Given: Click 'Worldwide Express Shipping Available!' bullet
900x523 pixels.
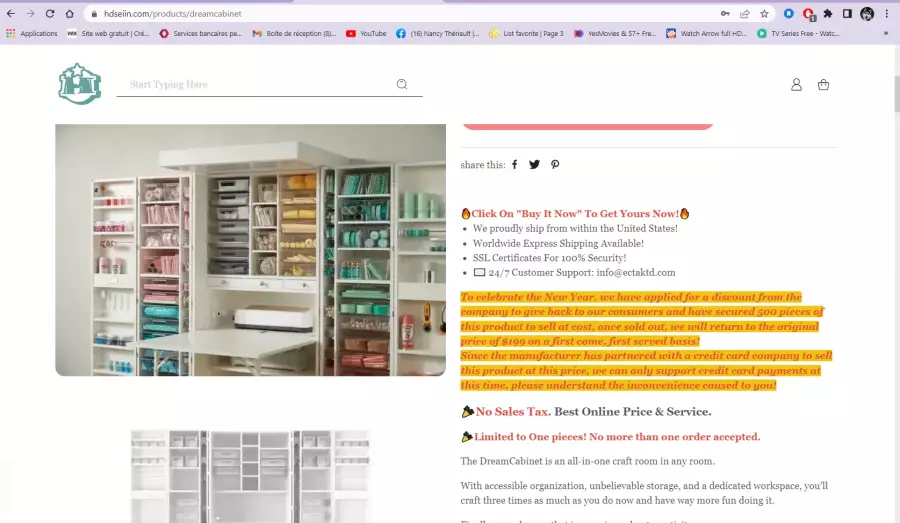Looking at the screenshot, I should coord(558,243).
